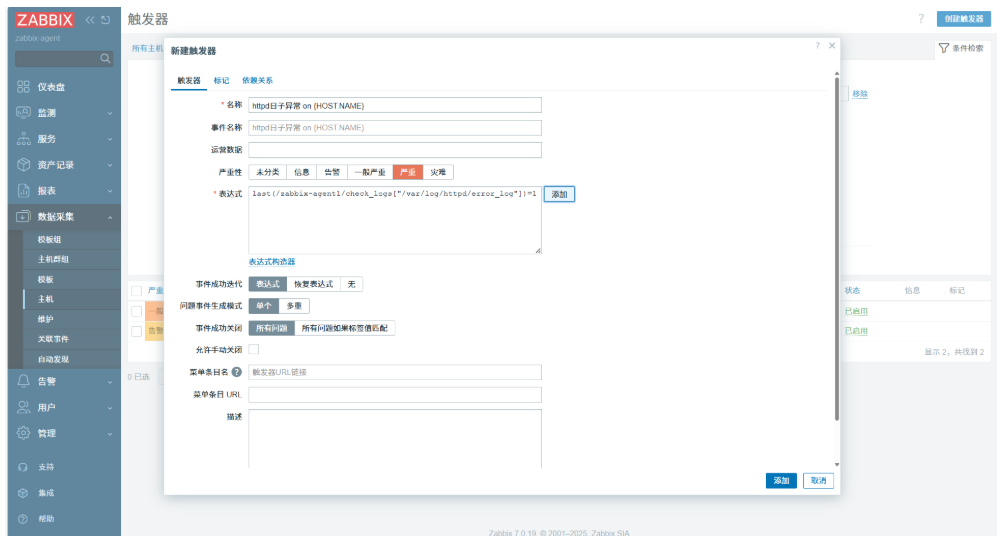Click into the 运营数据 input field
The height and width of the screenshot is (536, 997).
(x=395, y=150)
